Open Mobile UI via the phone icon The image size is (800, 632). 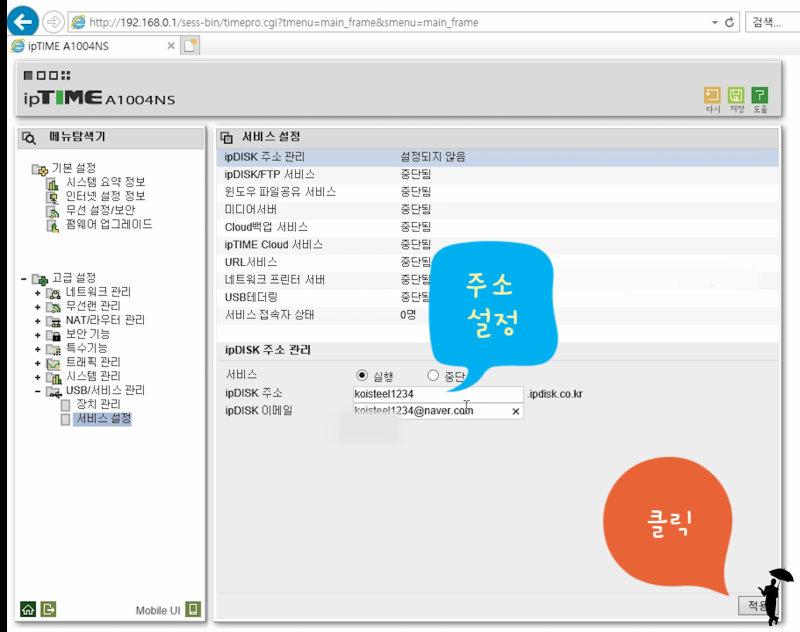point(192,609)
